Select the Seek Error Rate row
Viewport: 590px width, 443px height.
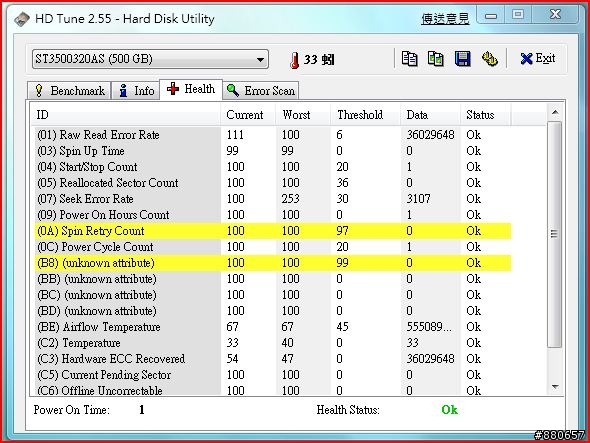click(x=273, y=199)
